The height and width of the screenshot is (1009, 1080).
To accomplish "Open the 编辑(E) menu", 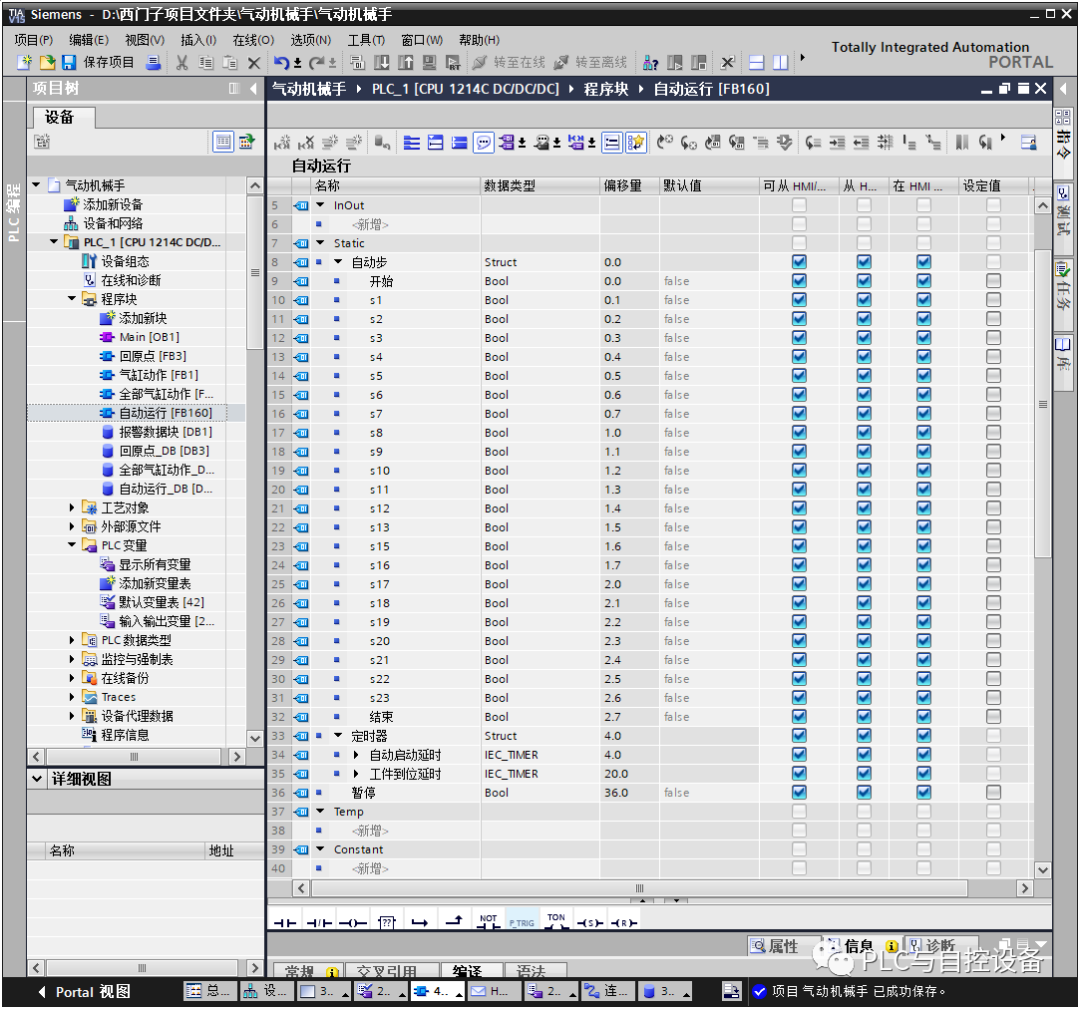I will (x=89, y=40).
